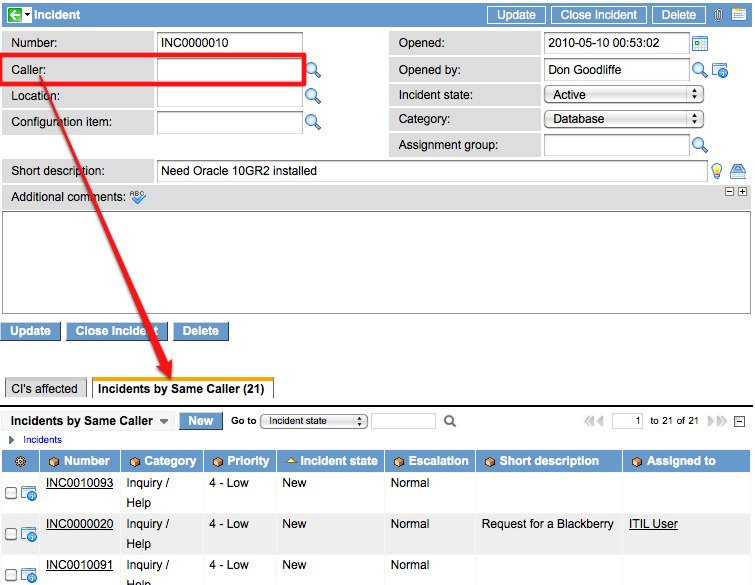Image resolution: width=755 pixels, height=585 pixels.
Task: Click the list search magnifier icon
Action: pyautogui.click(x=450, y=421)
